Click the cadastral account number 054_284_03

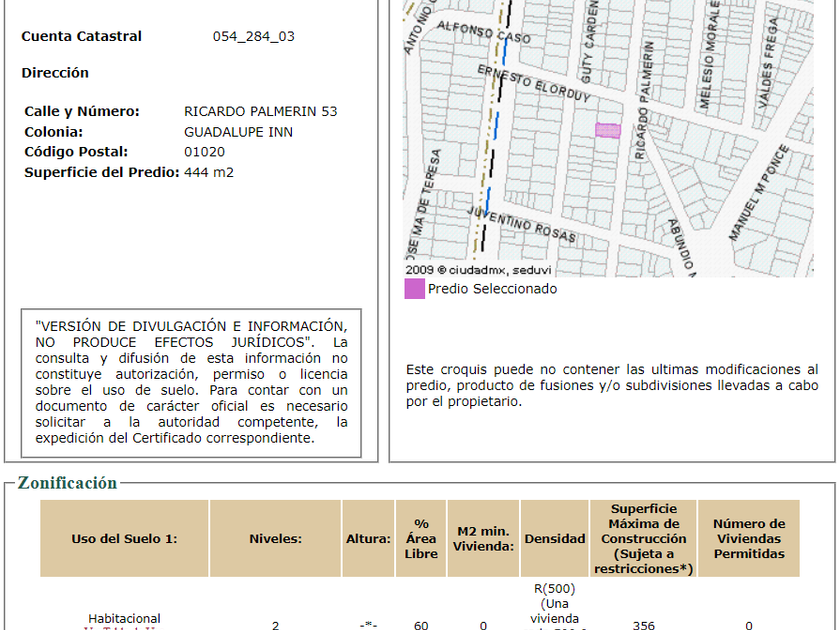click(253, 36)
